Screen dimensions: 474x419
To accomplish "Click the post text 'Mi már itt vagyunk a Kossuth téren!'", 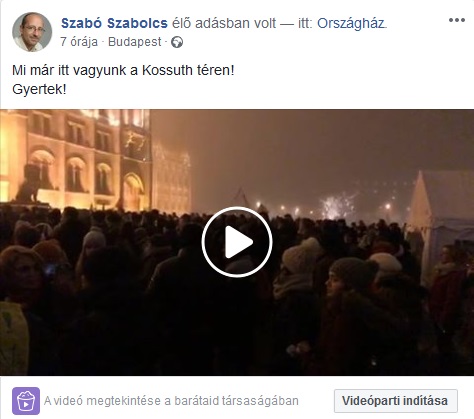I will (x=123, y=70).
